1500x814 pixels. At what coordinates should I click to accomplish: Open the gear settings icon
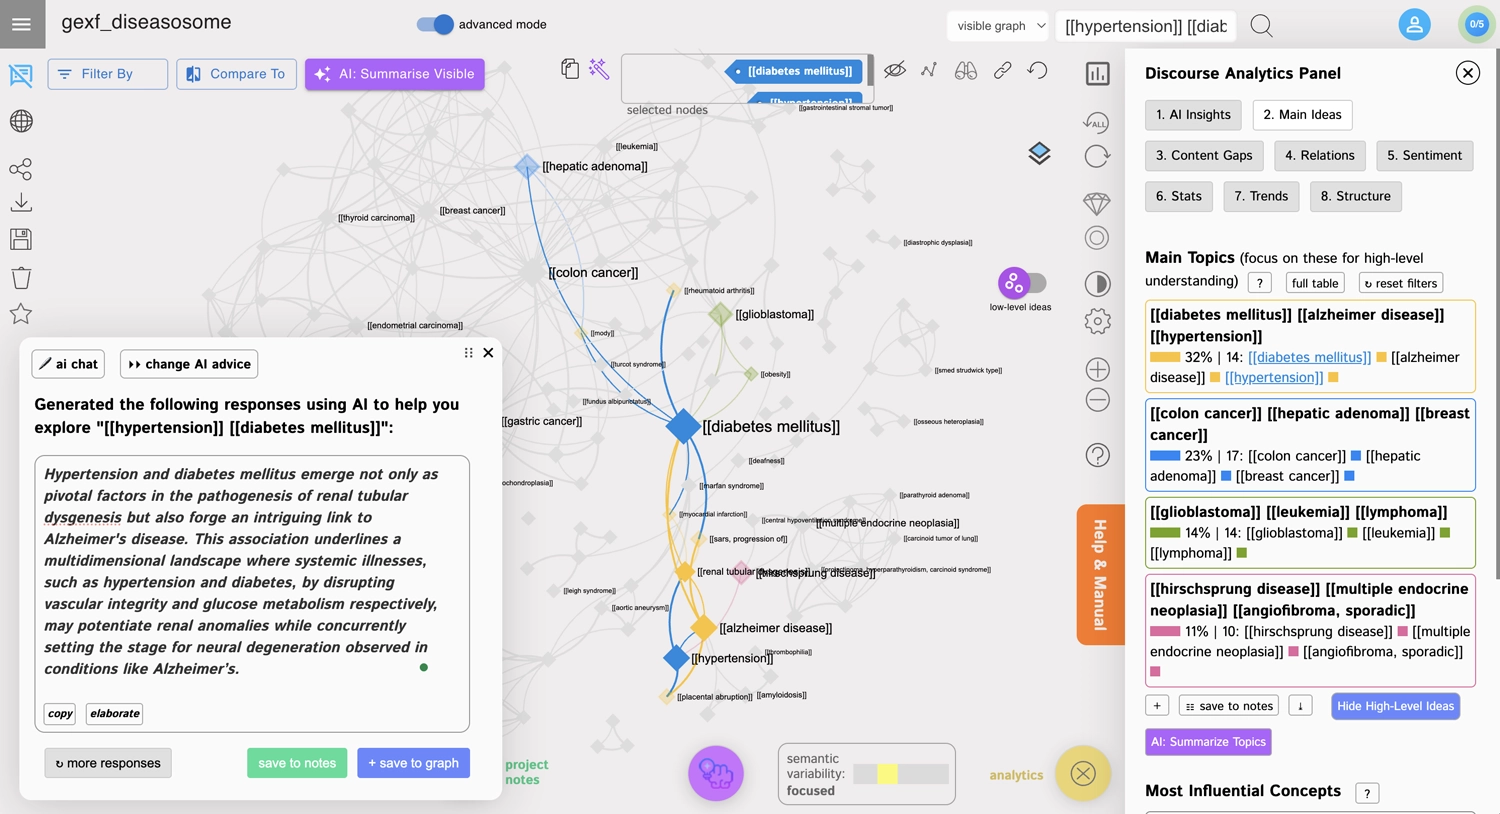[1097, 321]
